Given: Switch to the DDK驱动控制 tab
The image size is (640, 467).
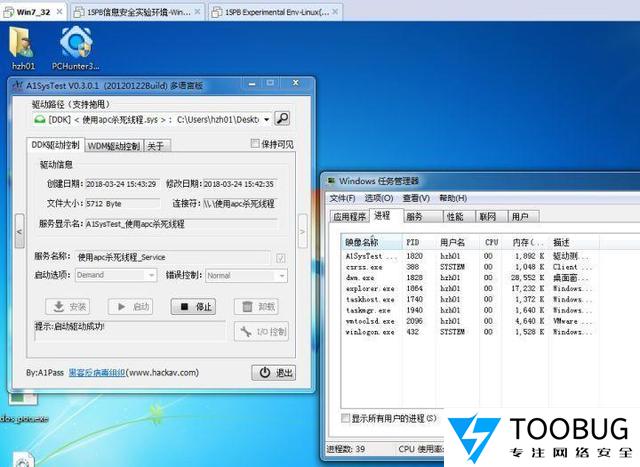Looking at the screenshot, I should pyautogui.click(x=56, y=145).
